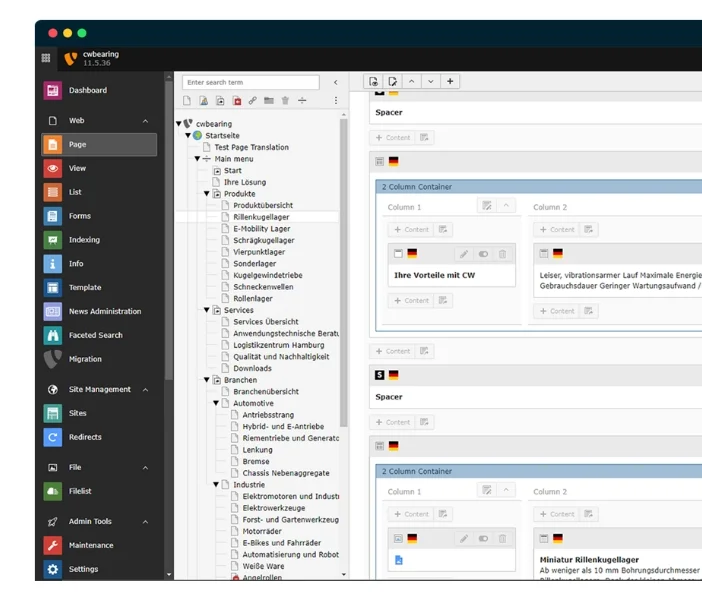Screen dimensions: 702x608
Task: Delete the 'Ihre Vorteile mit CW' element
Action: (x=502, y=254)
